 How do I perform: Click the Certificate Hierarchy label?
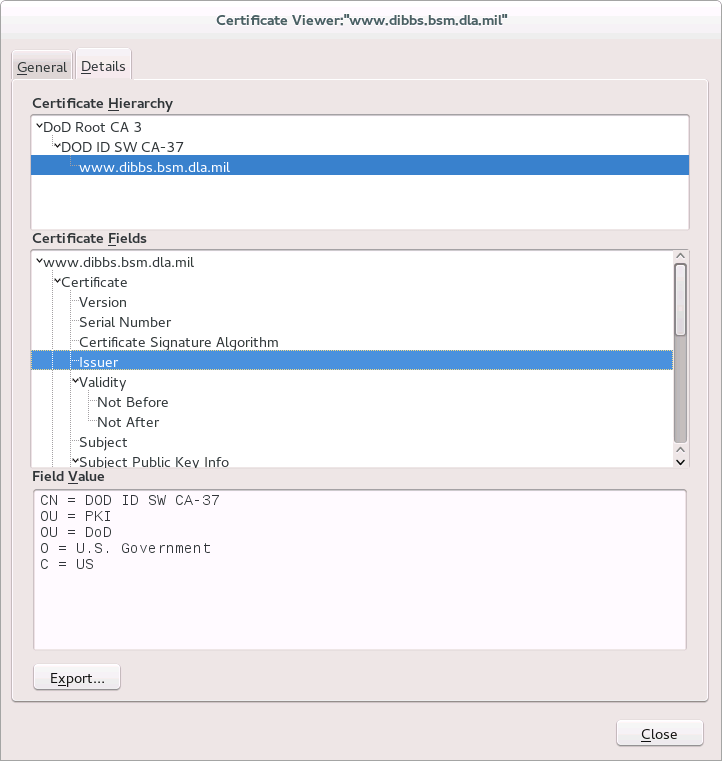tap(102, 103)
